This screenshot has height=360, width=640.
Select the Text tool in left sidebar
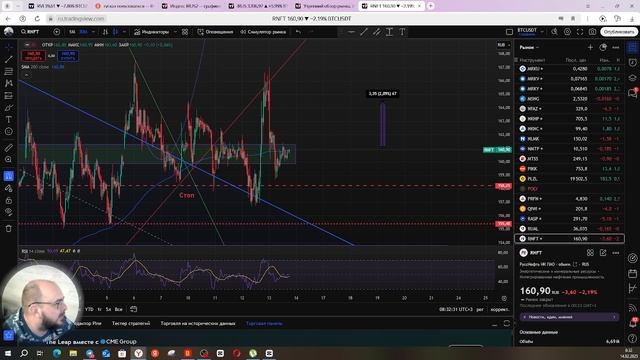tap(9, 120)
